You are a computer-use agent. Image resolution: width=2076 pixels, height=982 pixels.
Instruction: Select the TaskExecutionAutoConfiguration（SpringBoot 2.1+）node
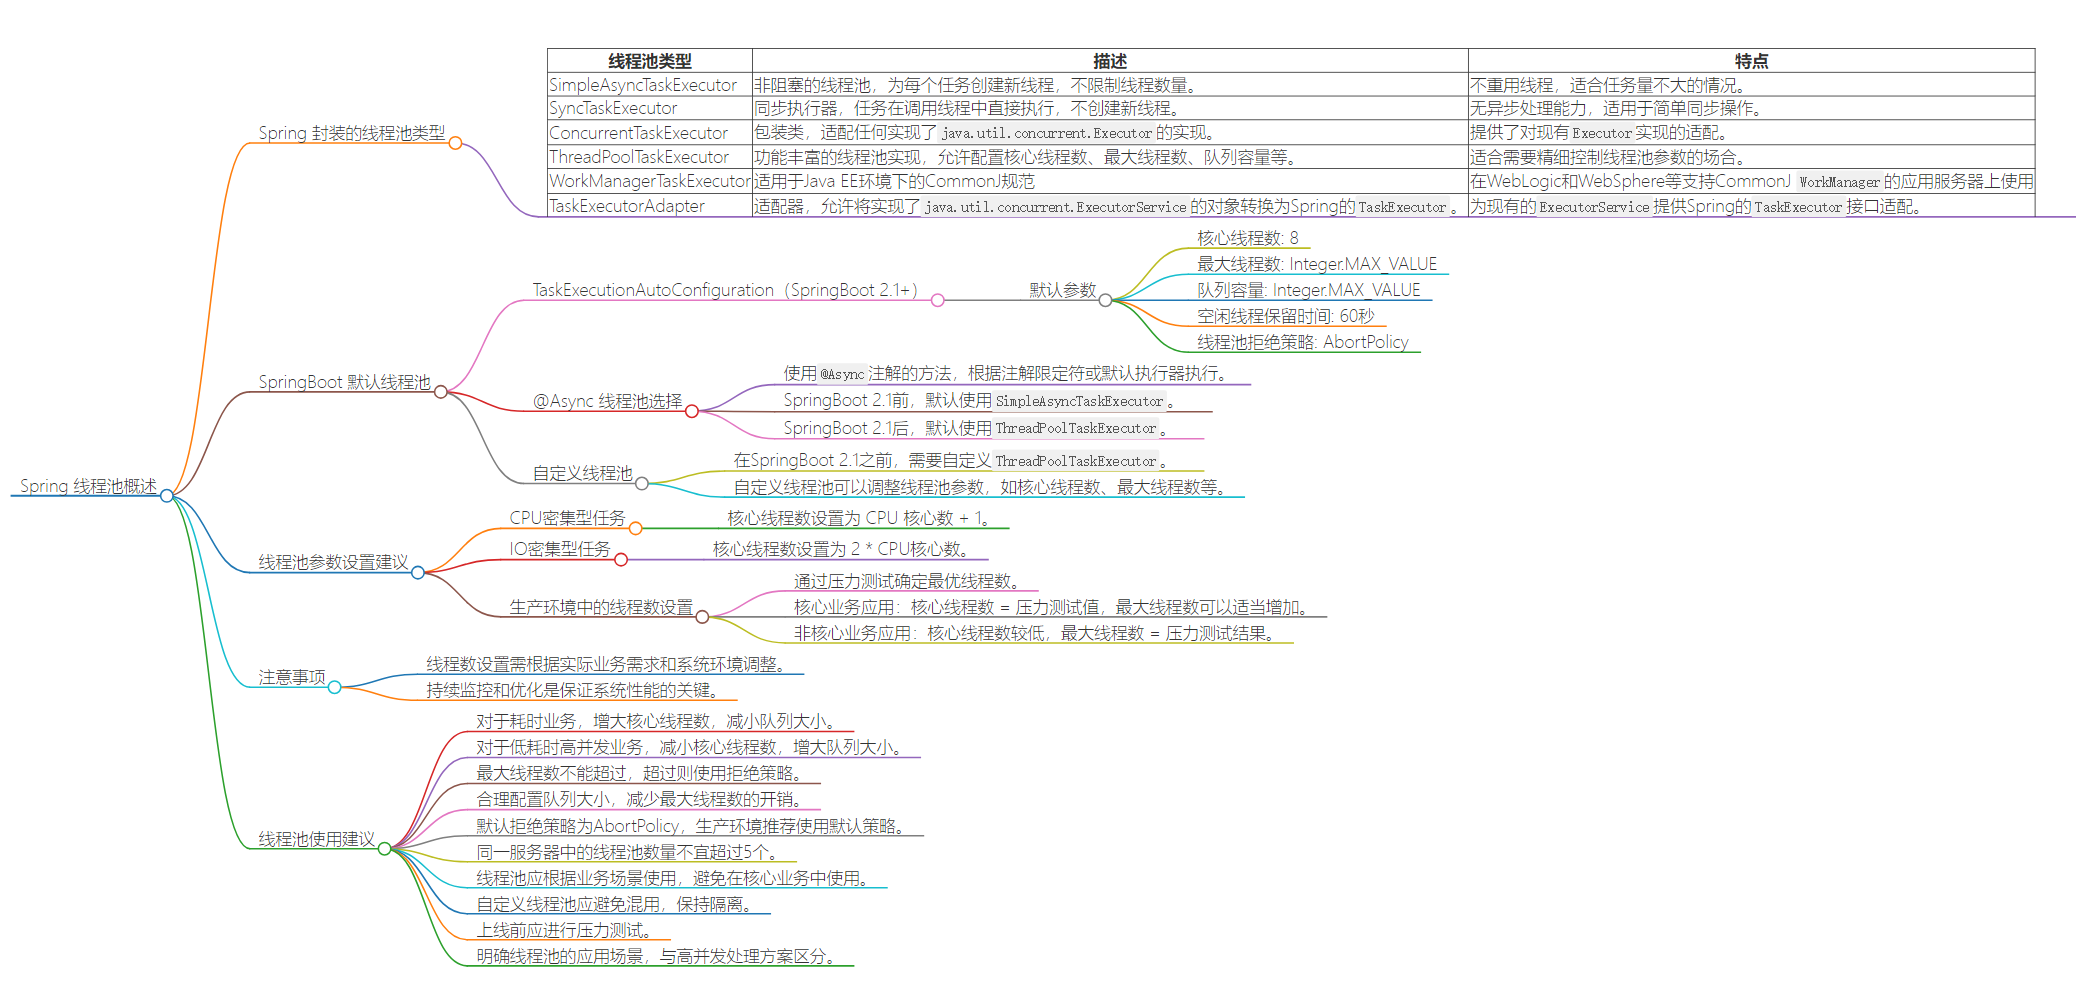[x=728, y=290]
